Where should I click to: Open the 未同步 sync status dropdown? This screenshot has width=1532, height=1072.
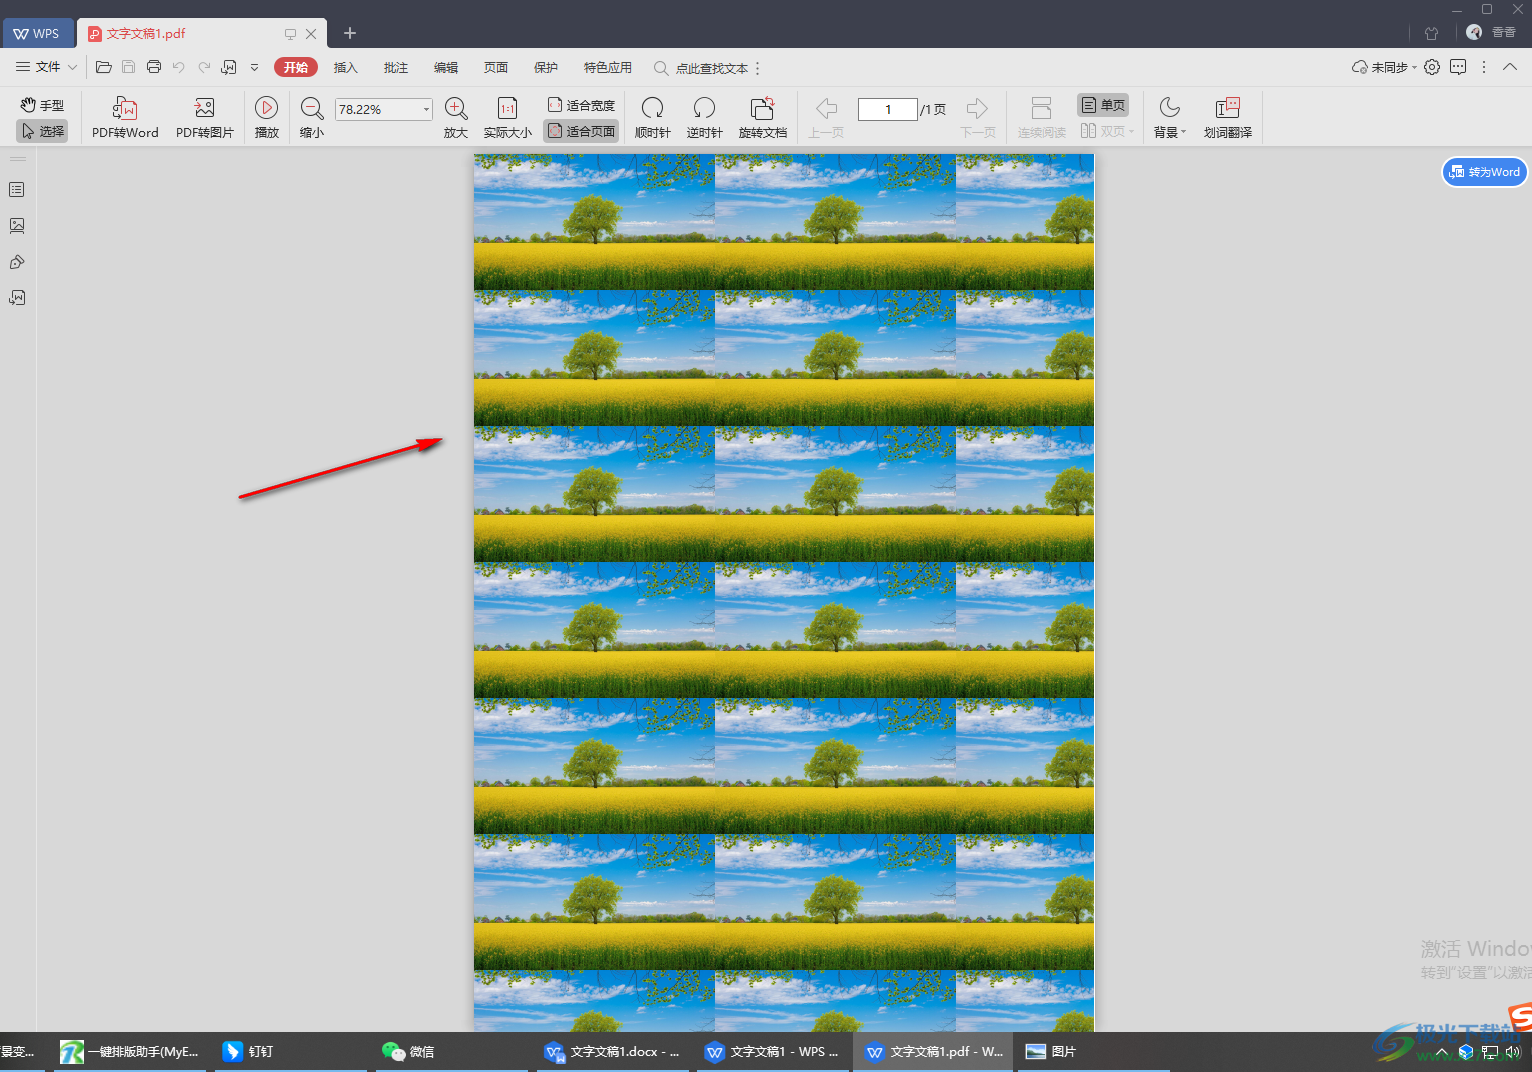1384,67
